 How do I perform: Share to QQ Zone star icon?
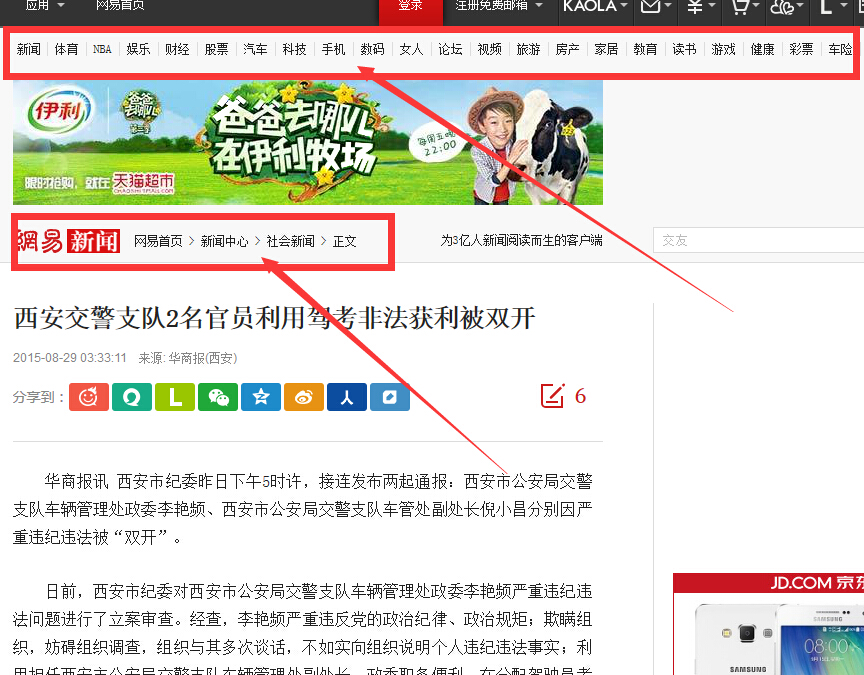click(260, 397)
